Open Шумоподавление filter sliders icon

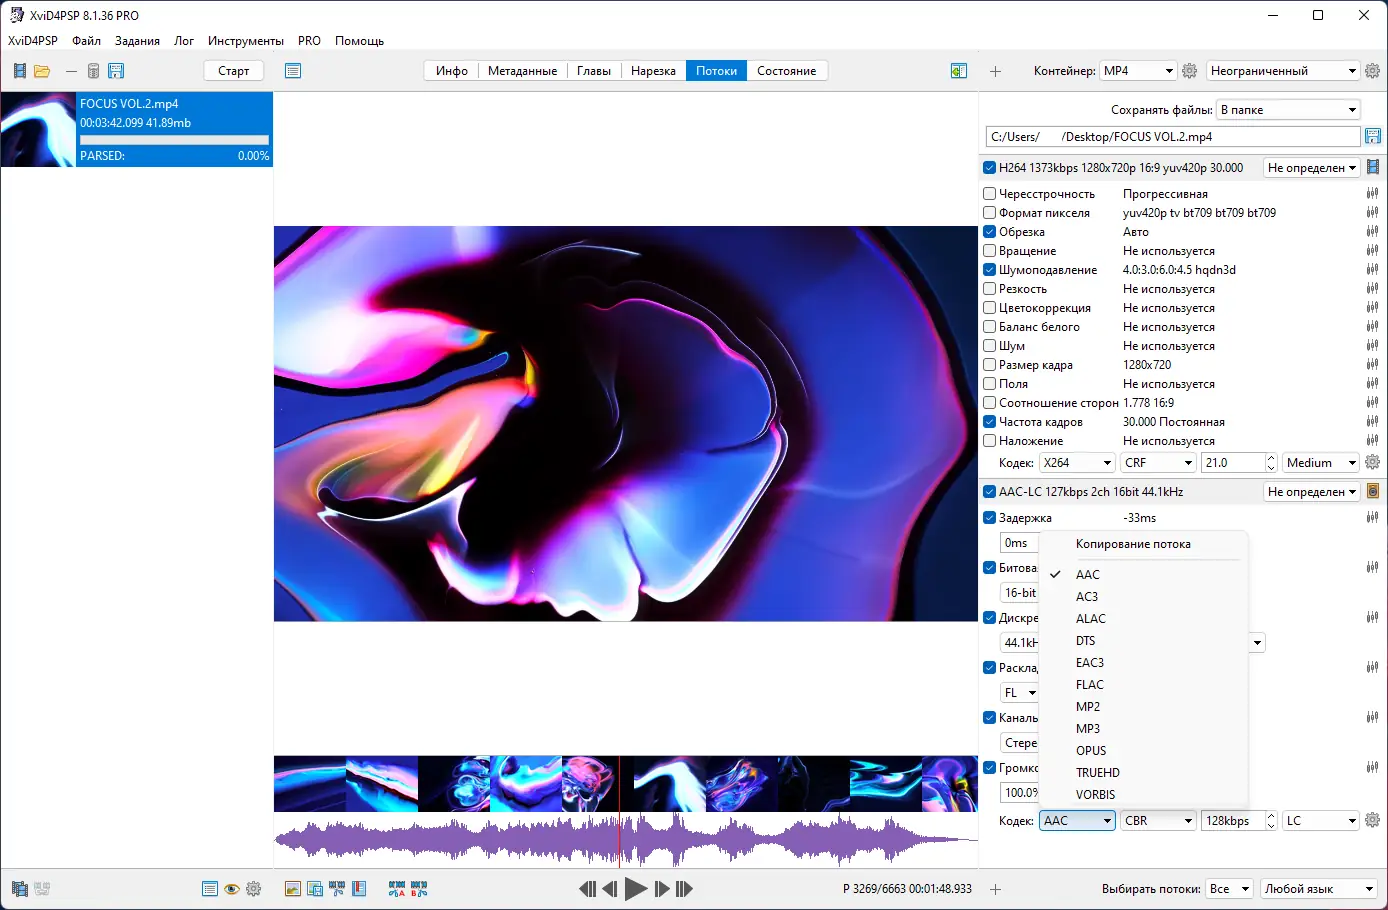point(1372,269)
